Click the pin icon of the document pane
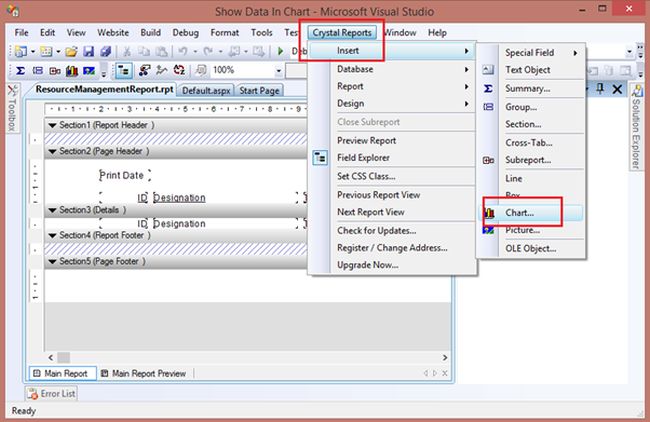Image resolution: width=650 pixels, height=422 pixels. tap(599, 88)
